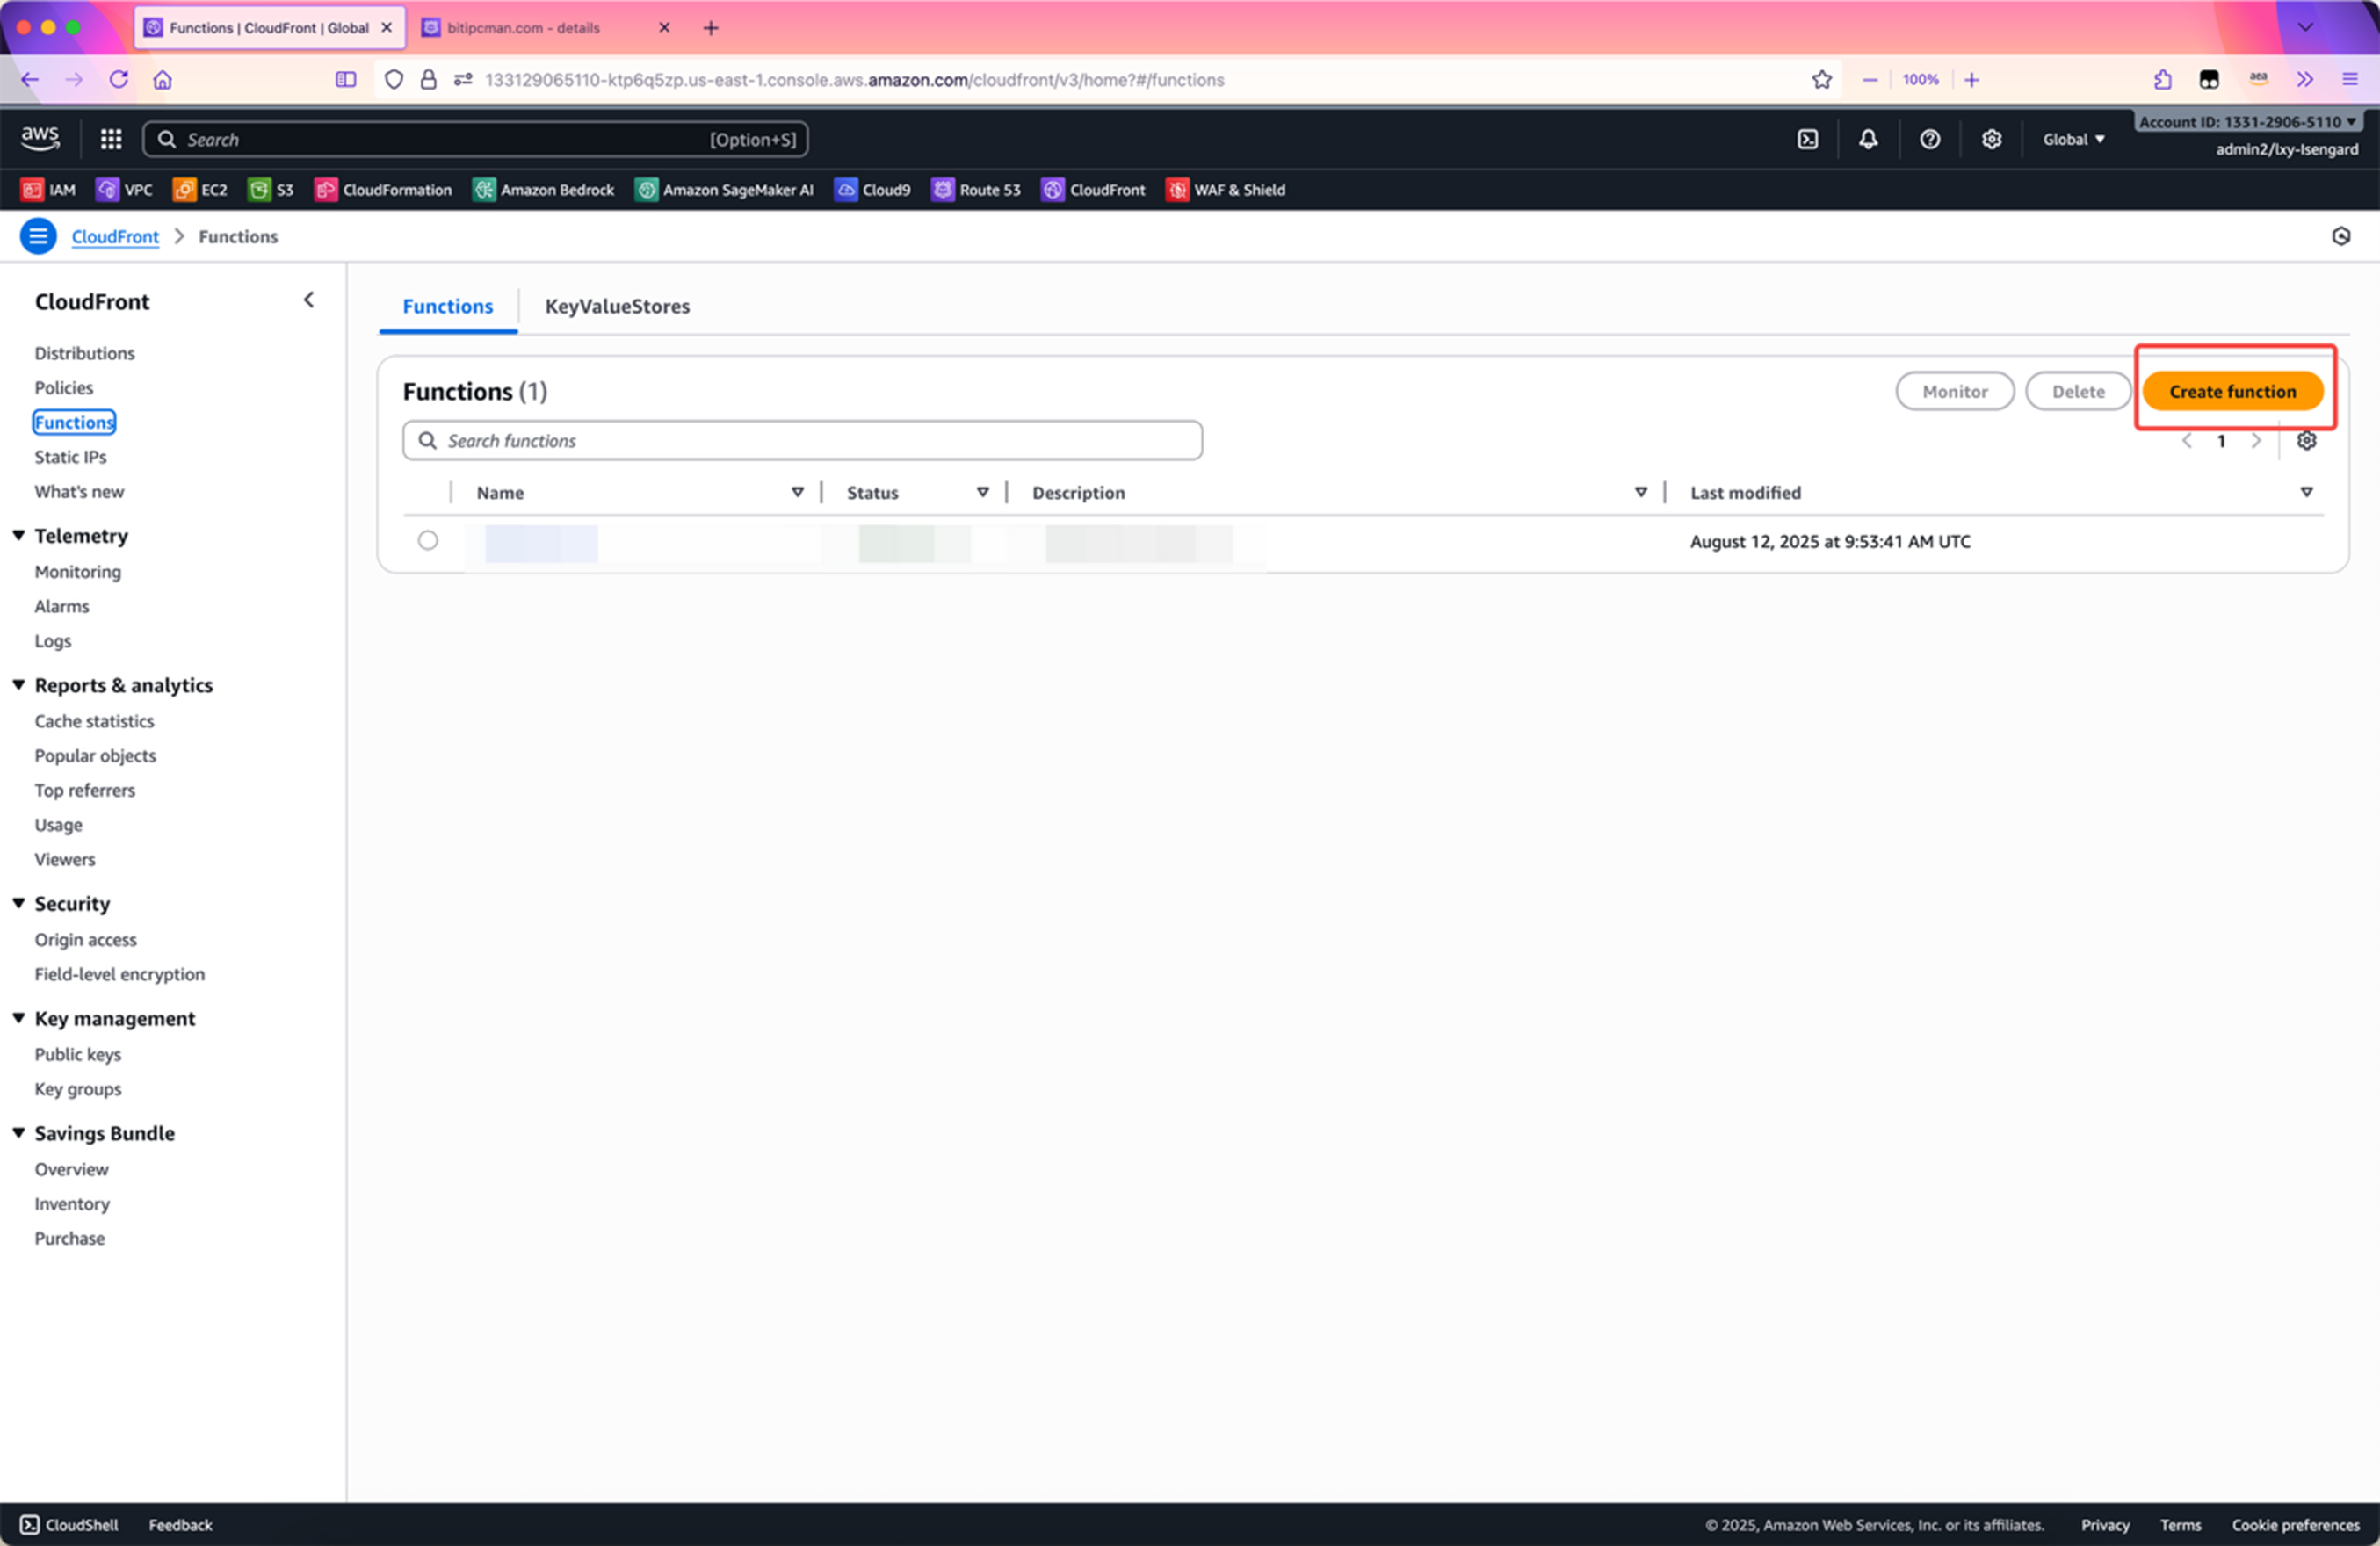Click the Search functions input field

pyautogui.click(x=802, y=441)
